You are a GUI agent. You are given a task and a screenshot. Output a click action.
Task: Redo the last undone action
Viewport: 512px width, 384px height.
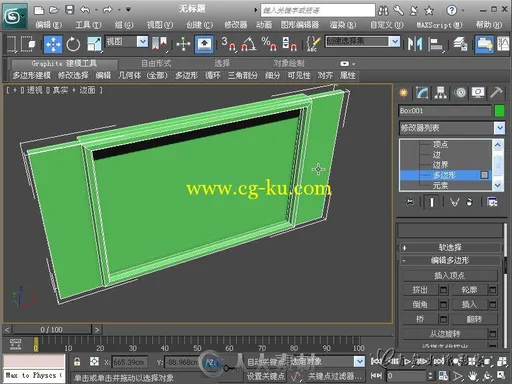pyautogui.click(x=107, y=10)
